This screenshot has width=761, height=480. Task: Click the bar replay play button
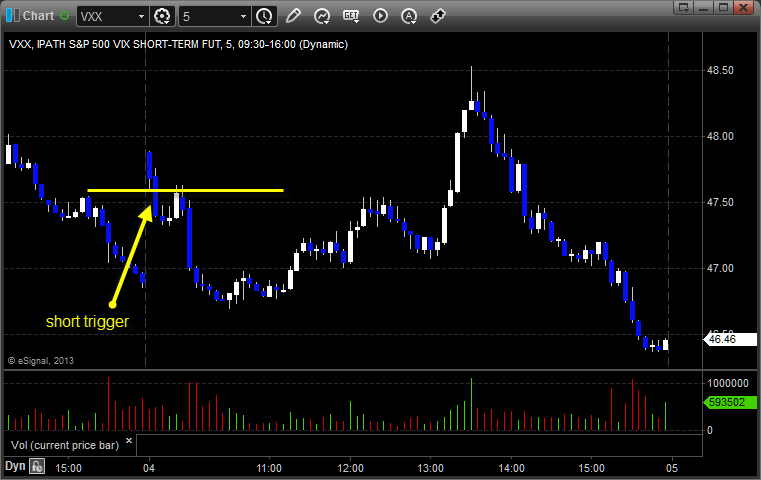380,16
